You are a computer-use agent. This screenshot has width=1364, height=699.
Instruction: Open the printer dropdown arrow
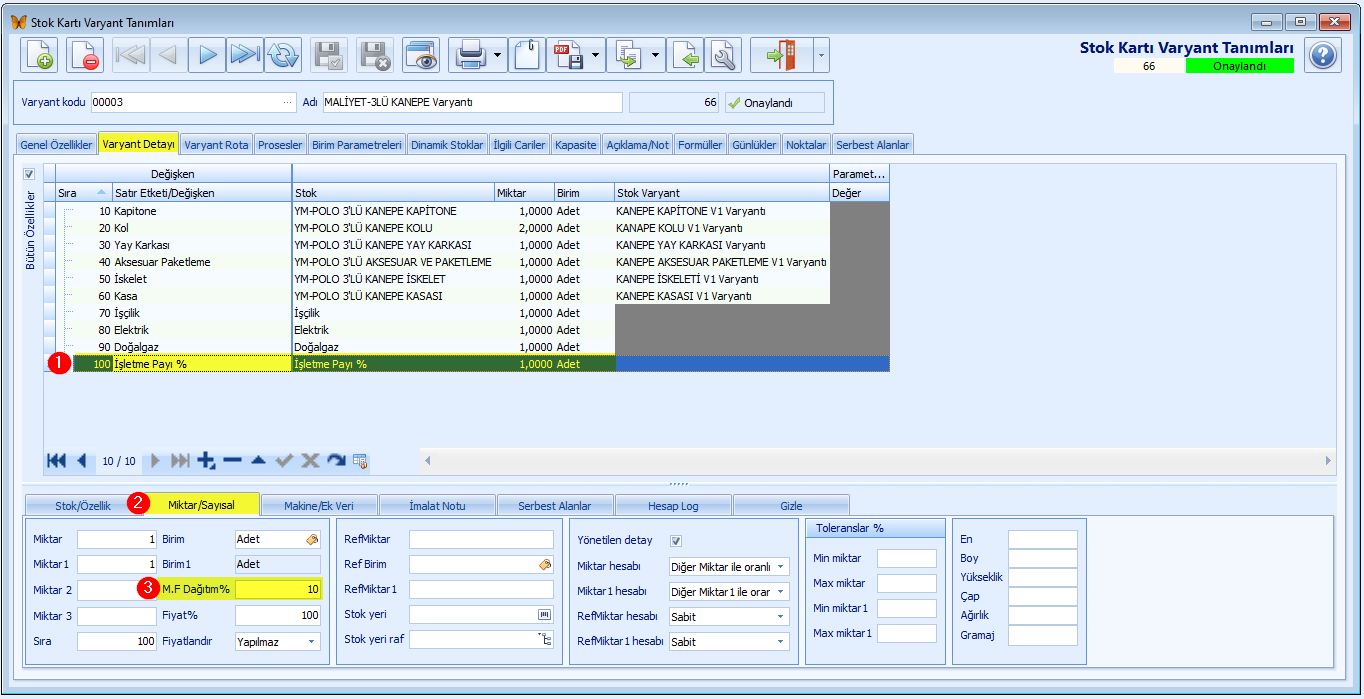(x=498, y=55)
